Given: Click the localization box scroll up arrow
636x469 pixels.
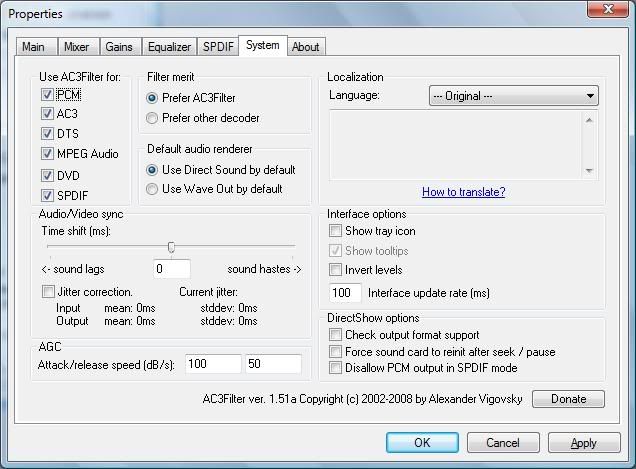Looking at the screenshot, I should tap(589, 120).
